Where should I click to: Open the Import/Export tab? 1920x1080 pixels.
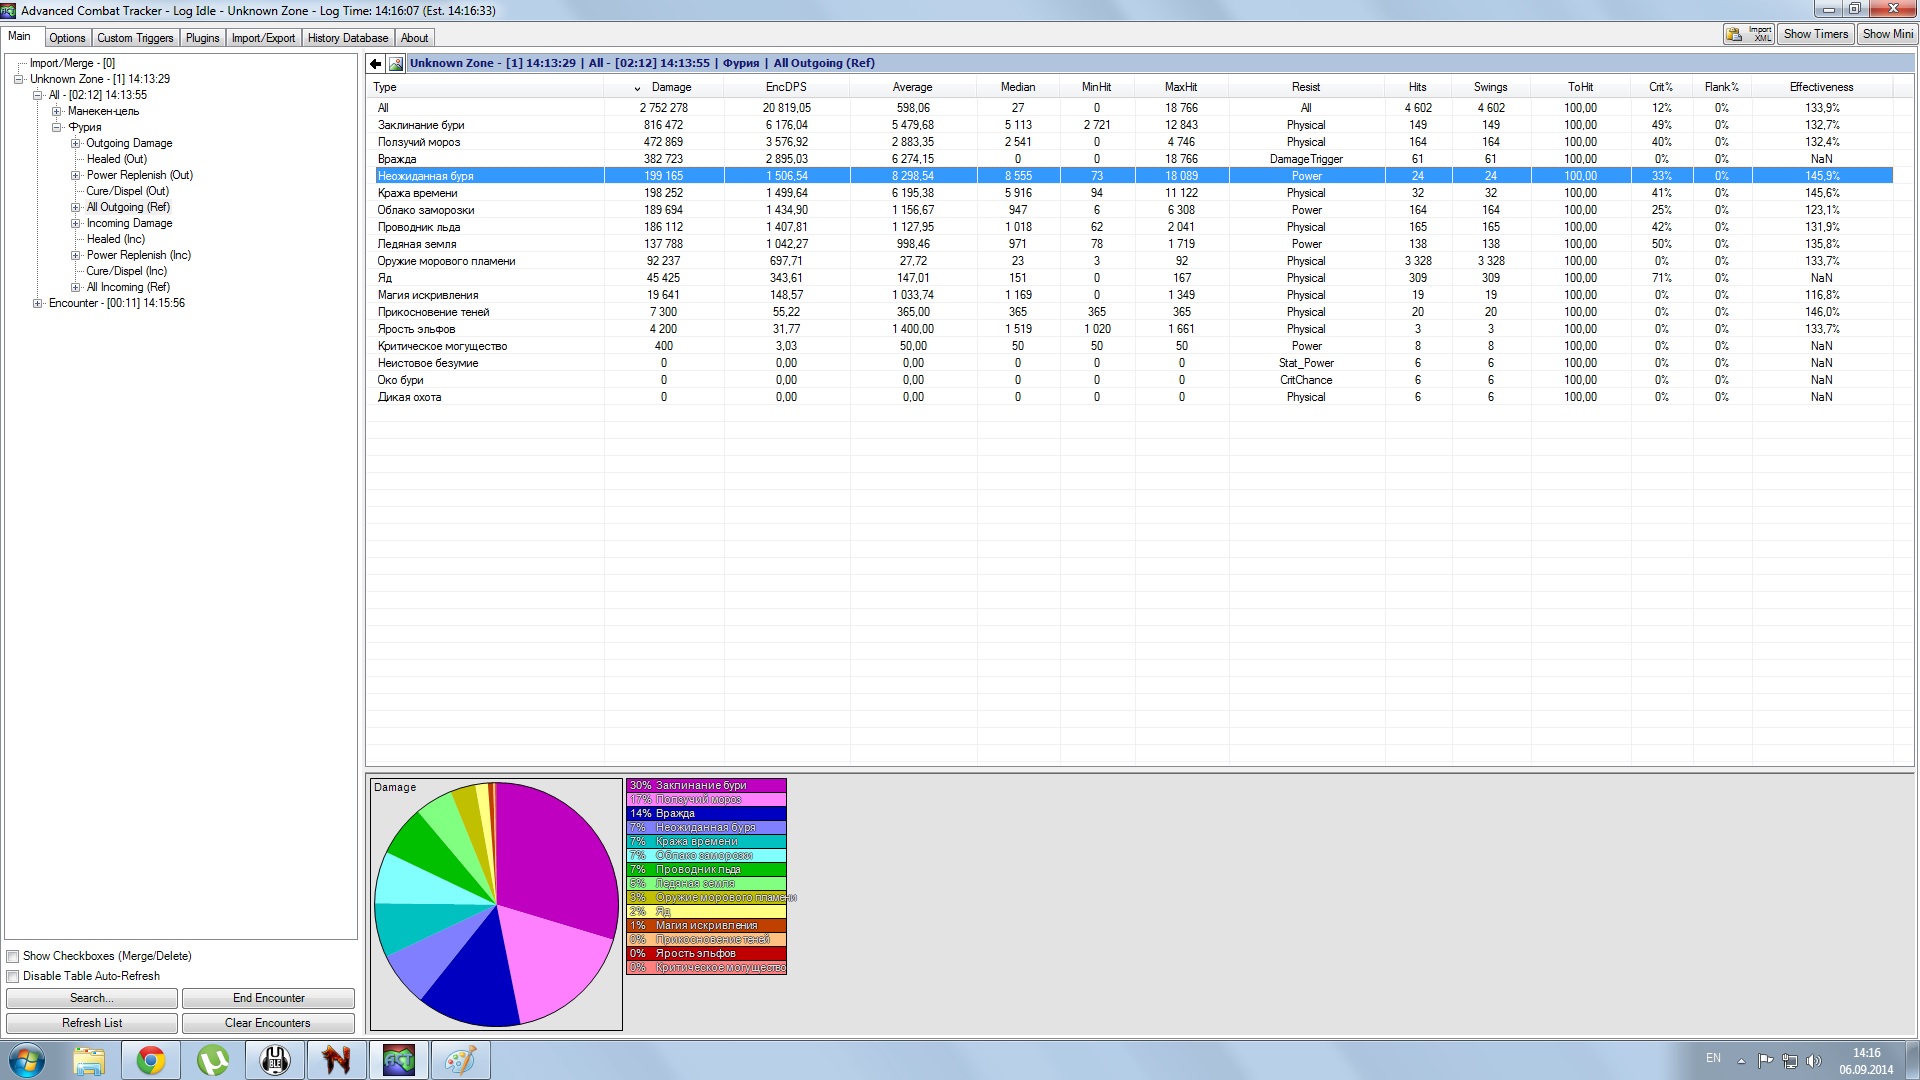pyautogui.click(x=263, y=38)
